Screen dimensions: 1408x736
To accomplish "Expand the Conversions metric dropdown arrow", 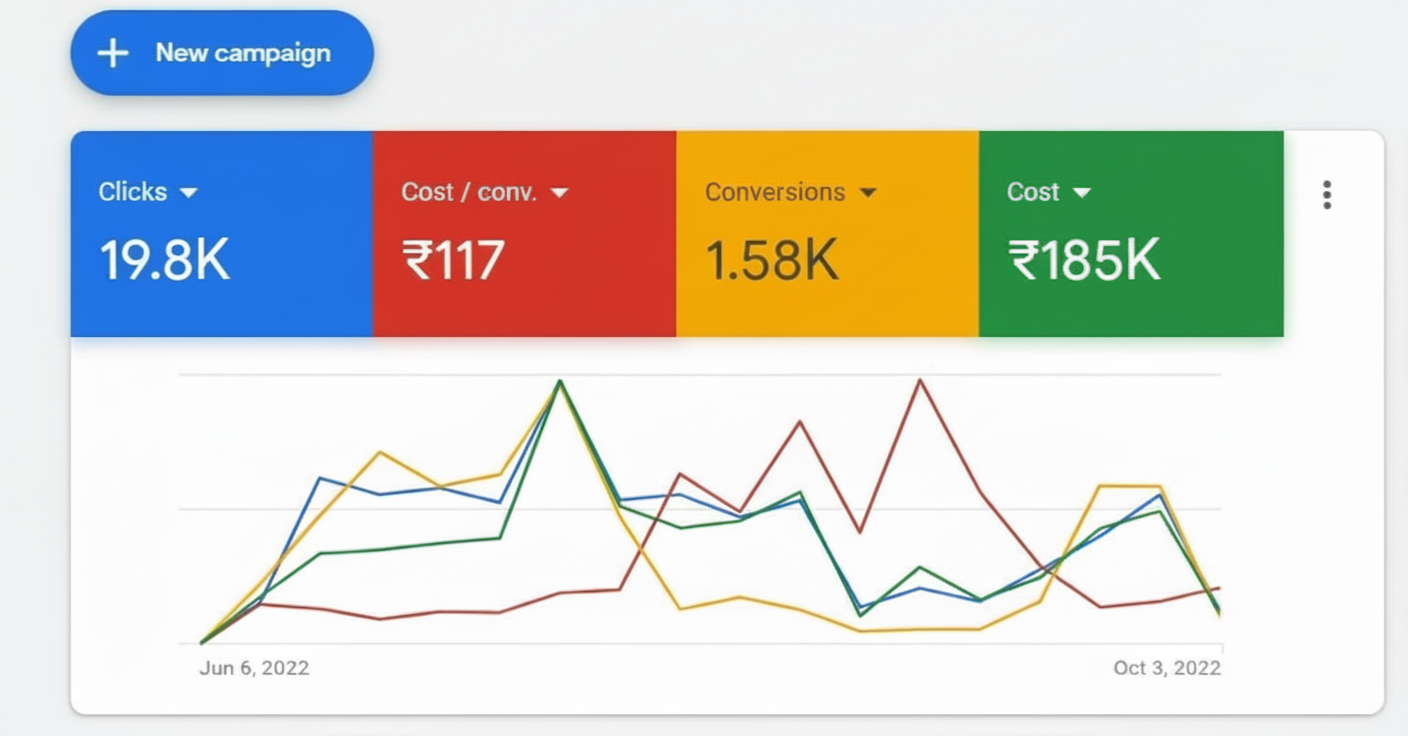I will tap(868, 193).
